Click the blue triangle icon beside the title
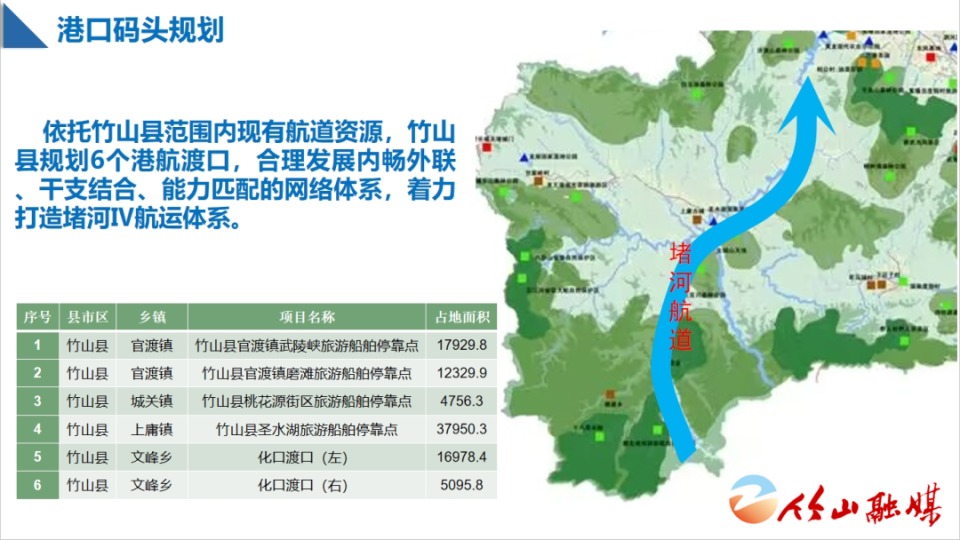Image resolution: width=960 pixels, height=540 pixels. tap(23, 26)
